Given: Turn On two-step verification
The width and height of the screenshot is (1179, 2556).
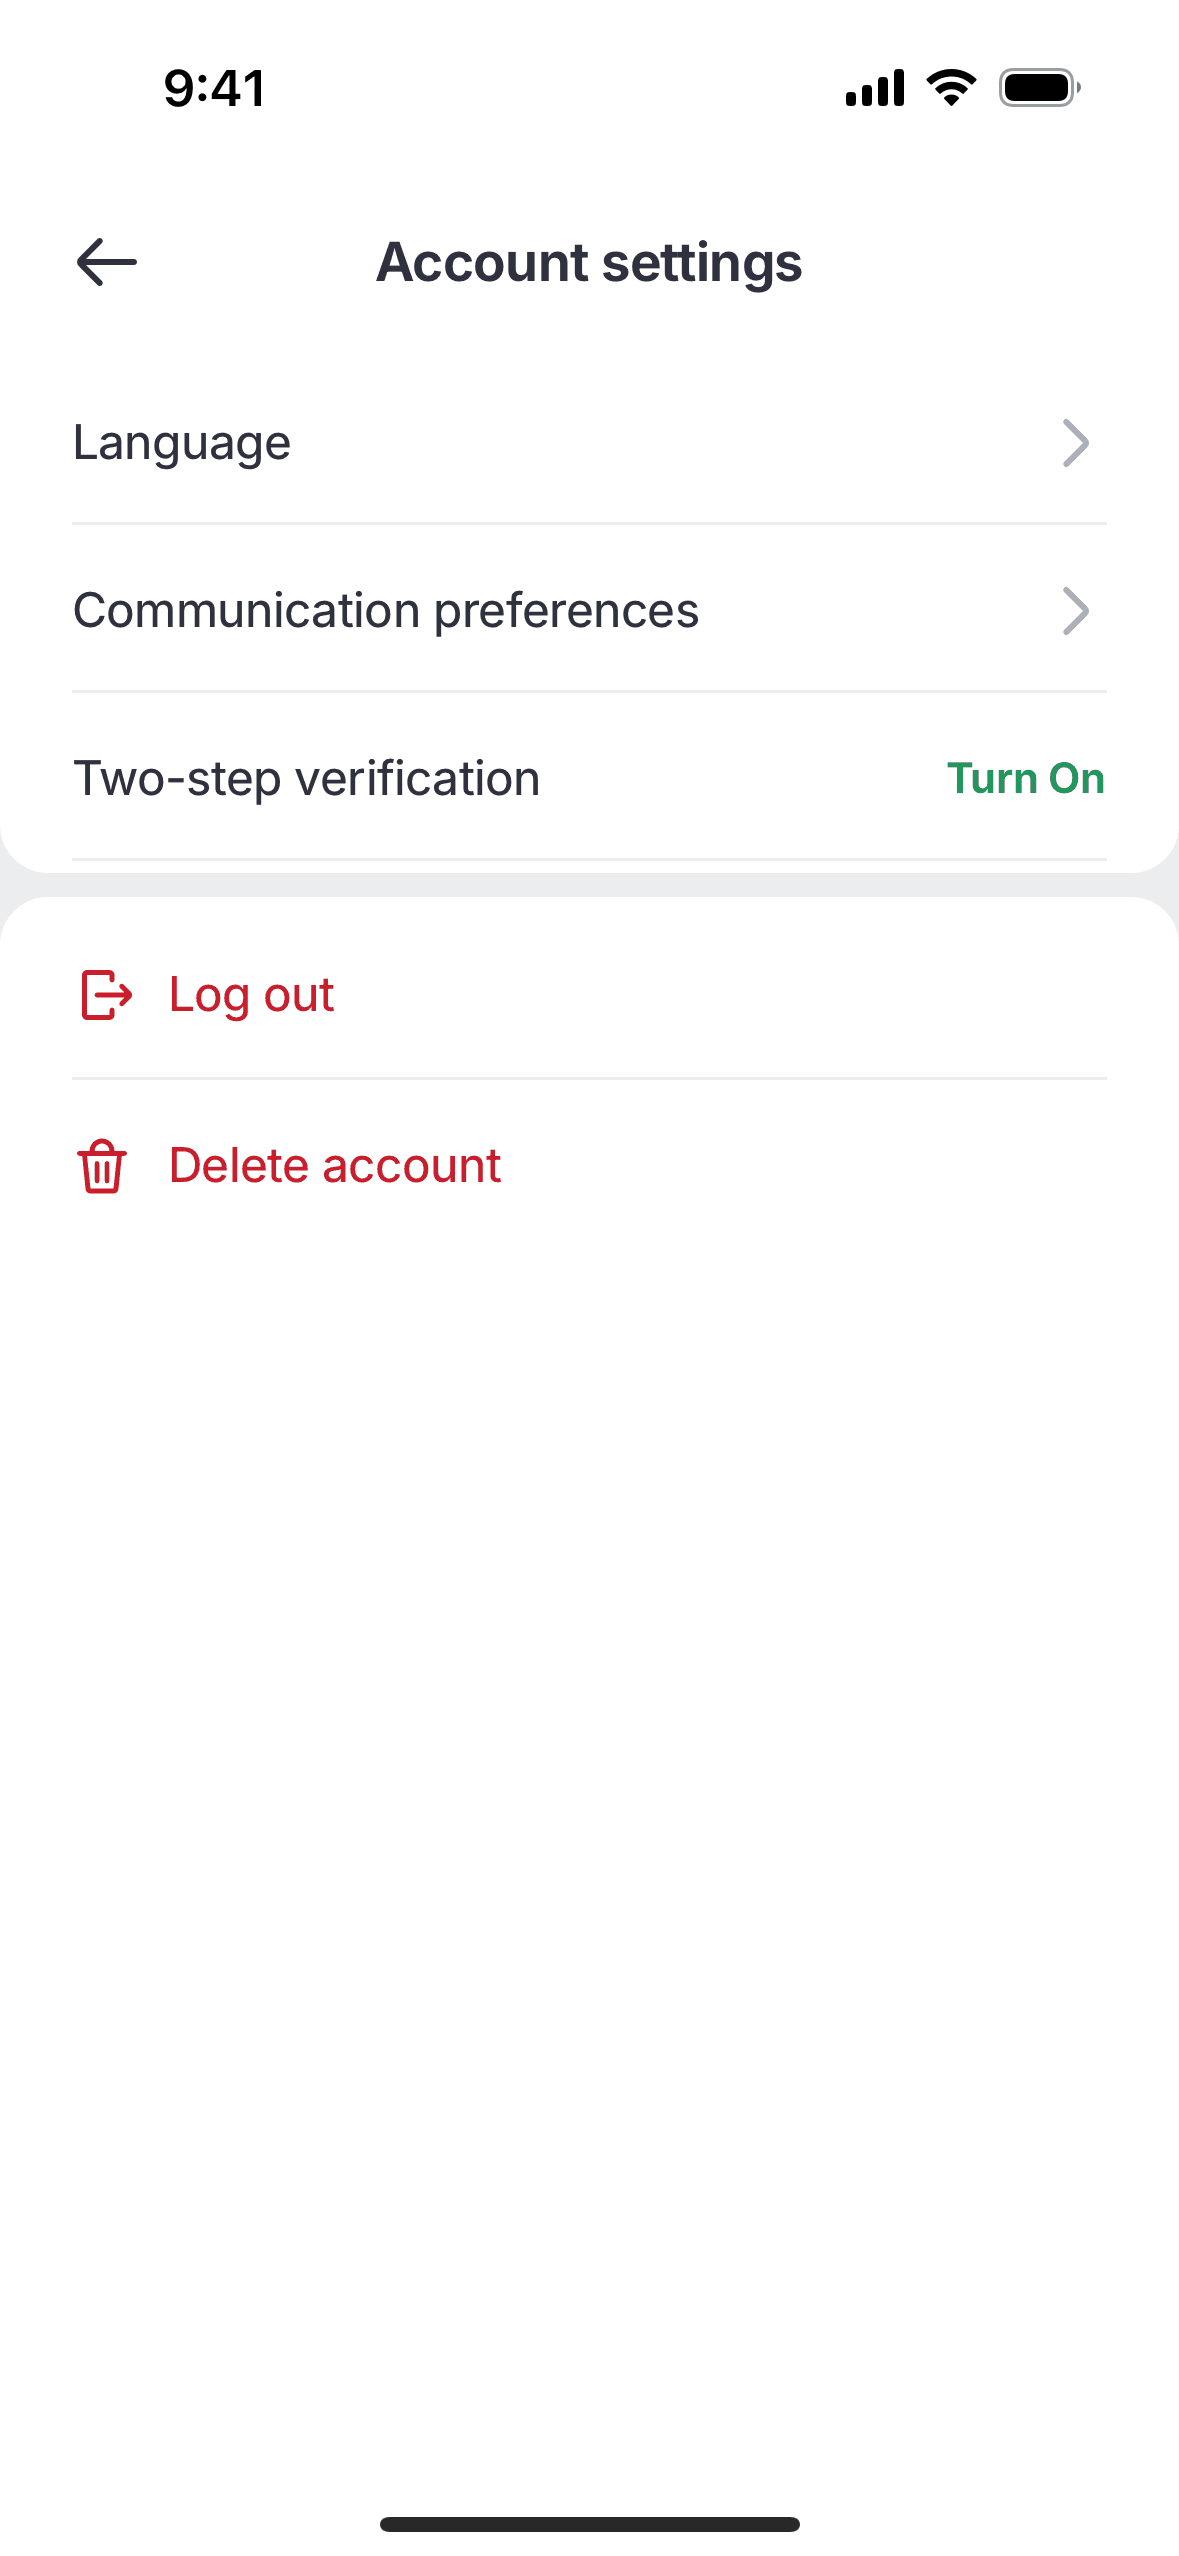Looking at the screenshot, I should coord(1025,779).
